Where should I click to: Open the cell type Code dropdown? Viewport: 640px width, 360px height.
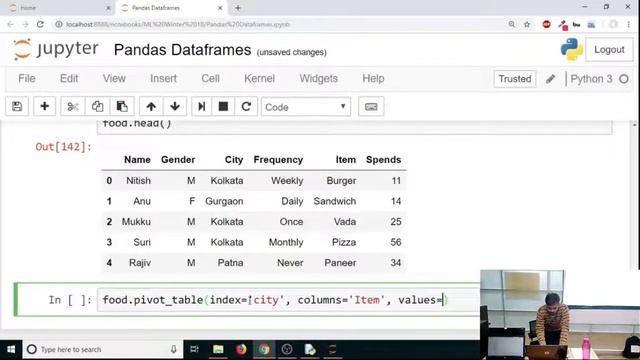(x=306, y=107)
